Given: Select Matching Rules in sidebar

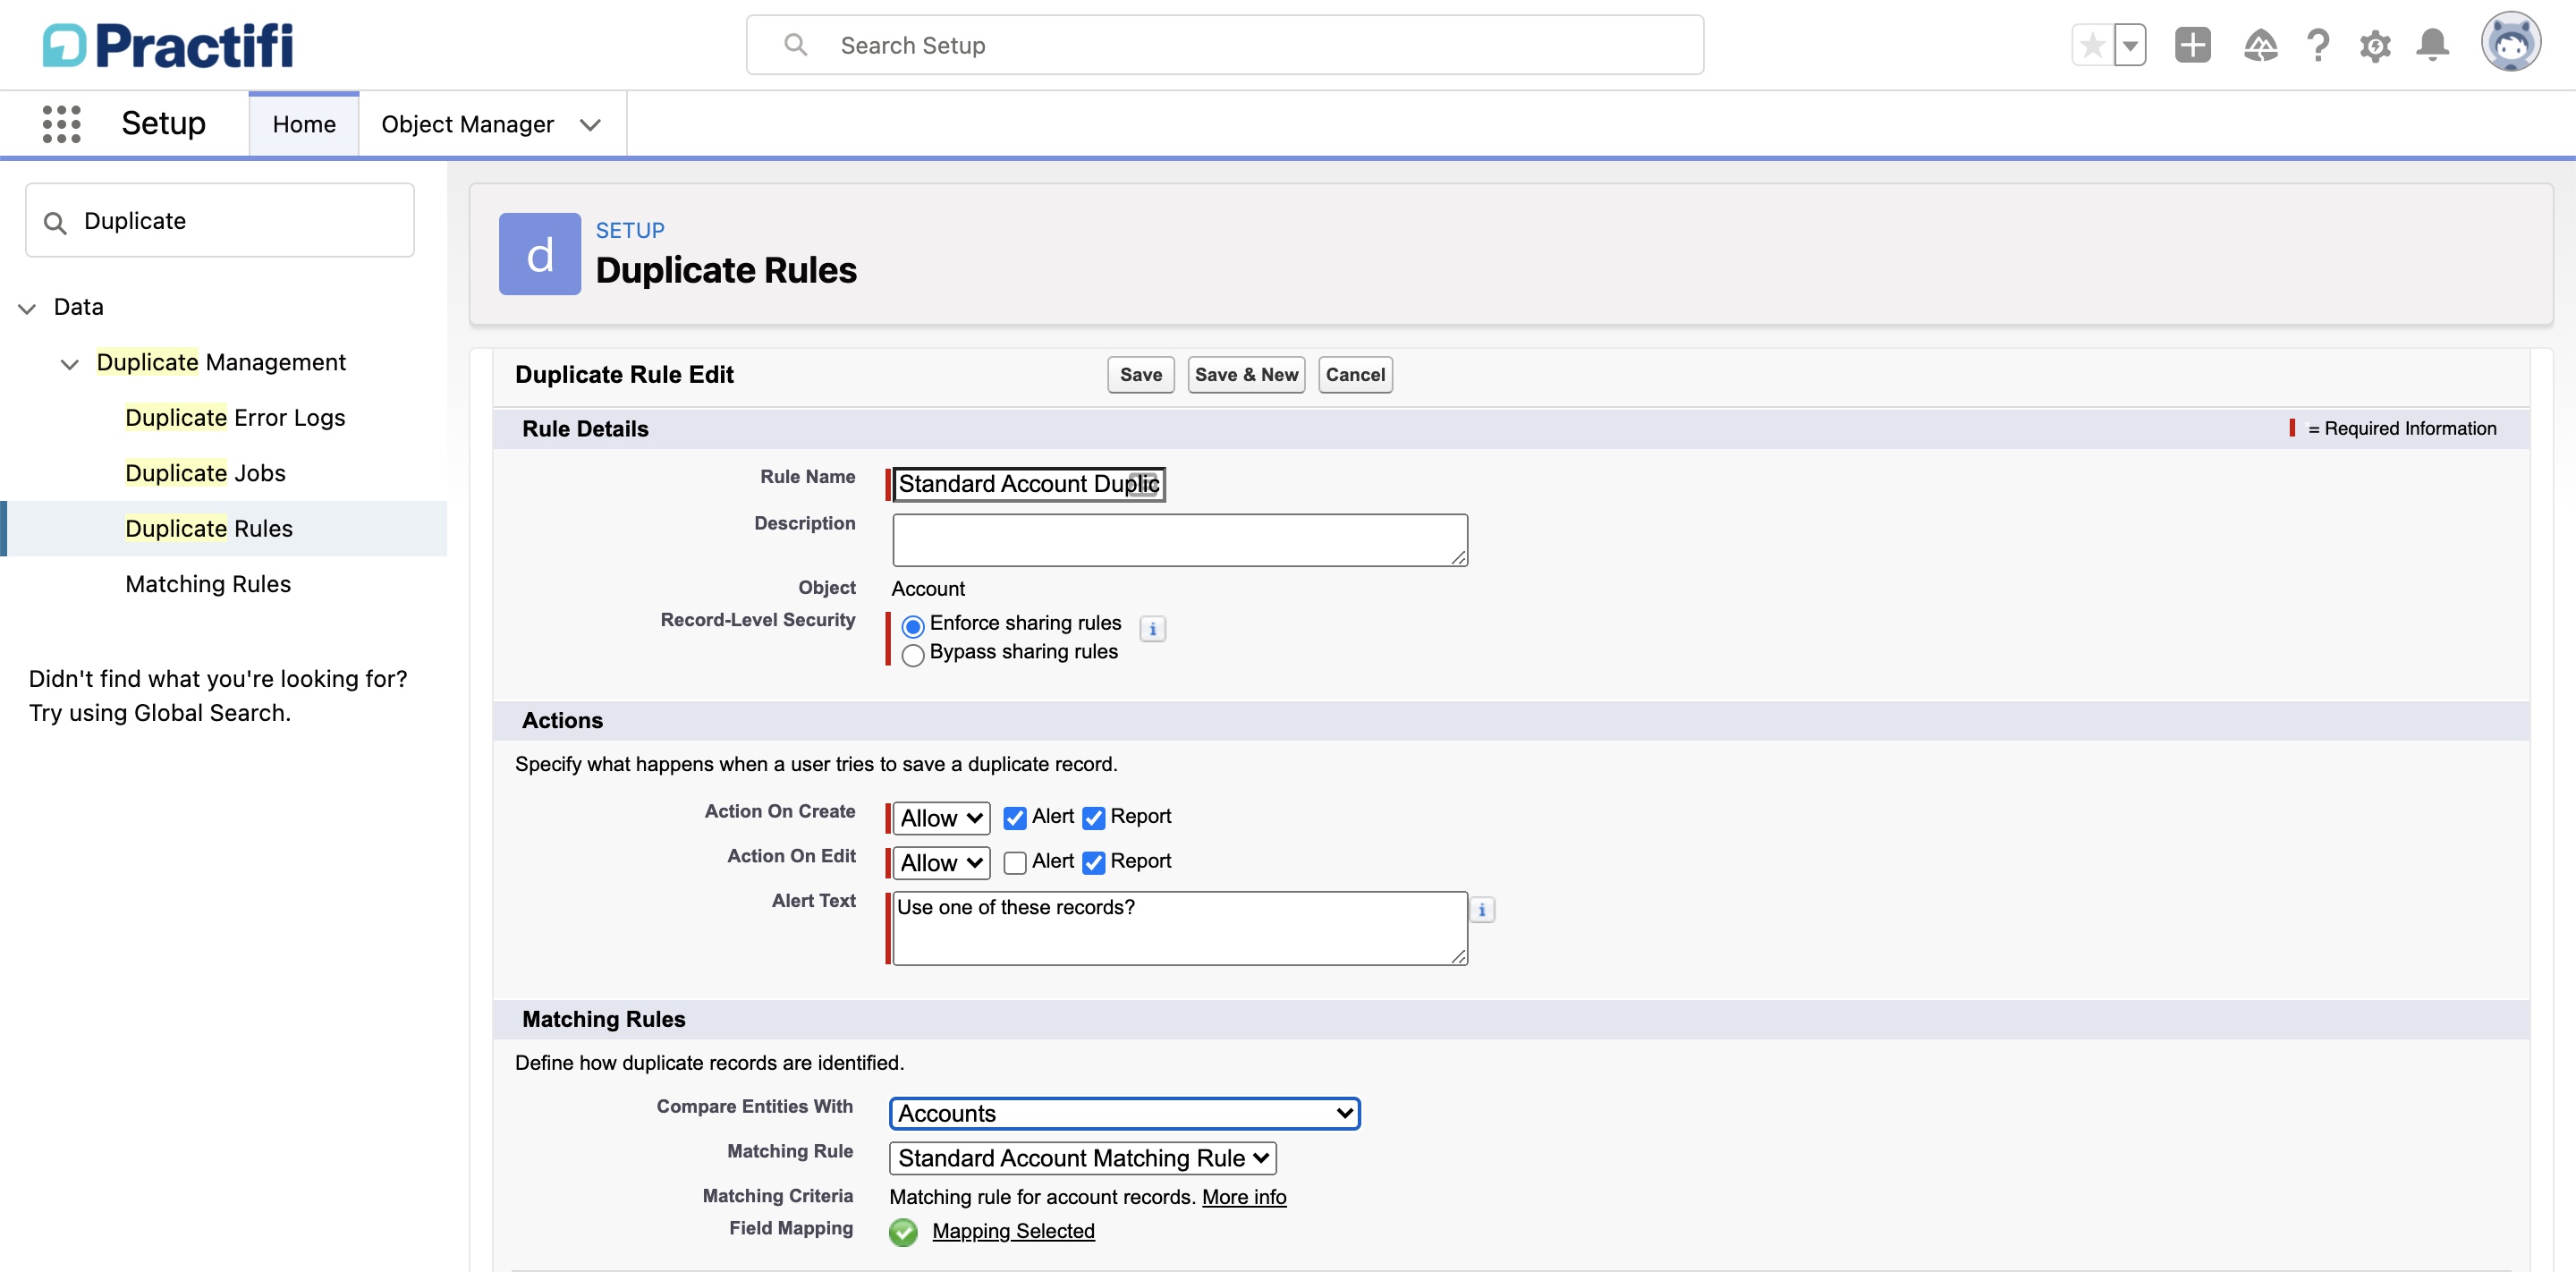Looking at the screenshot, I should coord(208,584).
